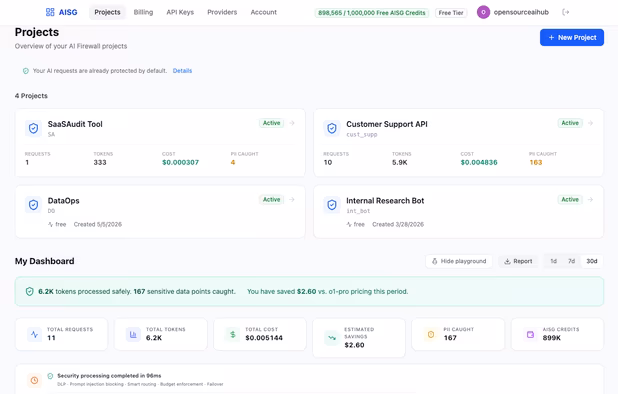Click the Internal Research Bot Active badge

(x=570, y=199)
